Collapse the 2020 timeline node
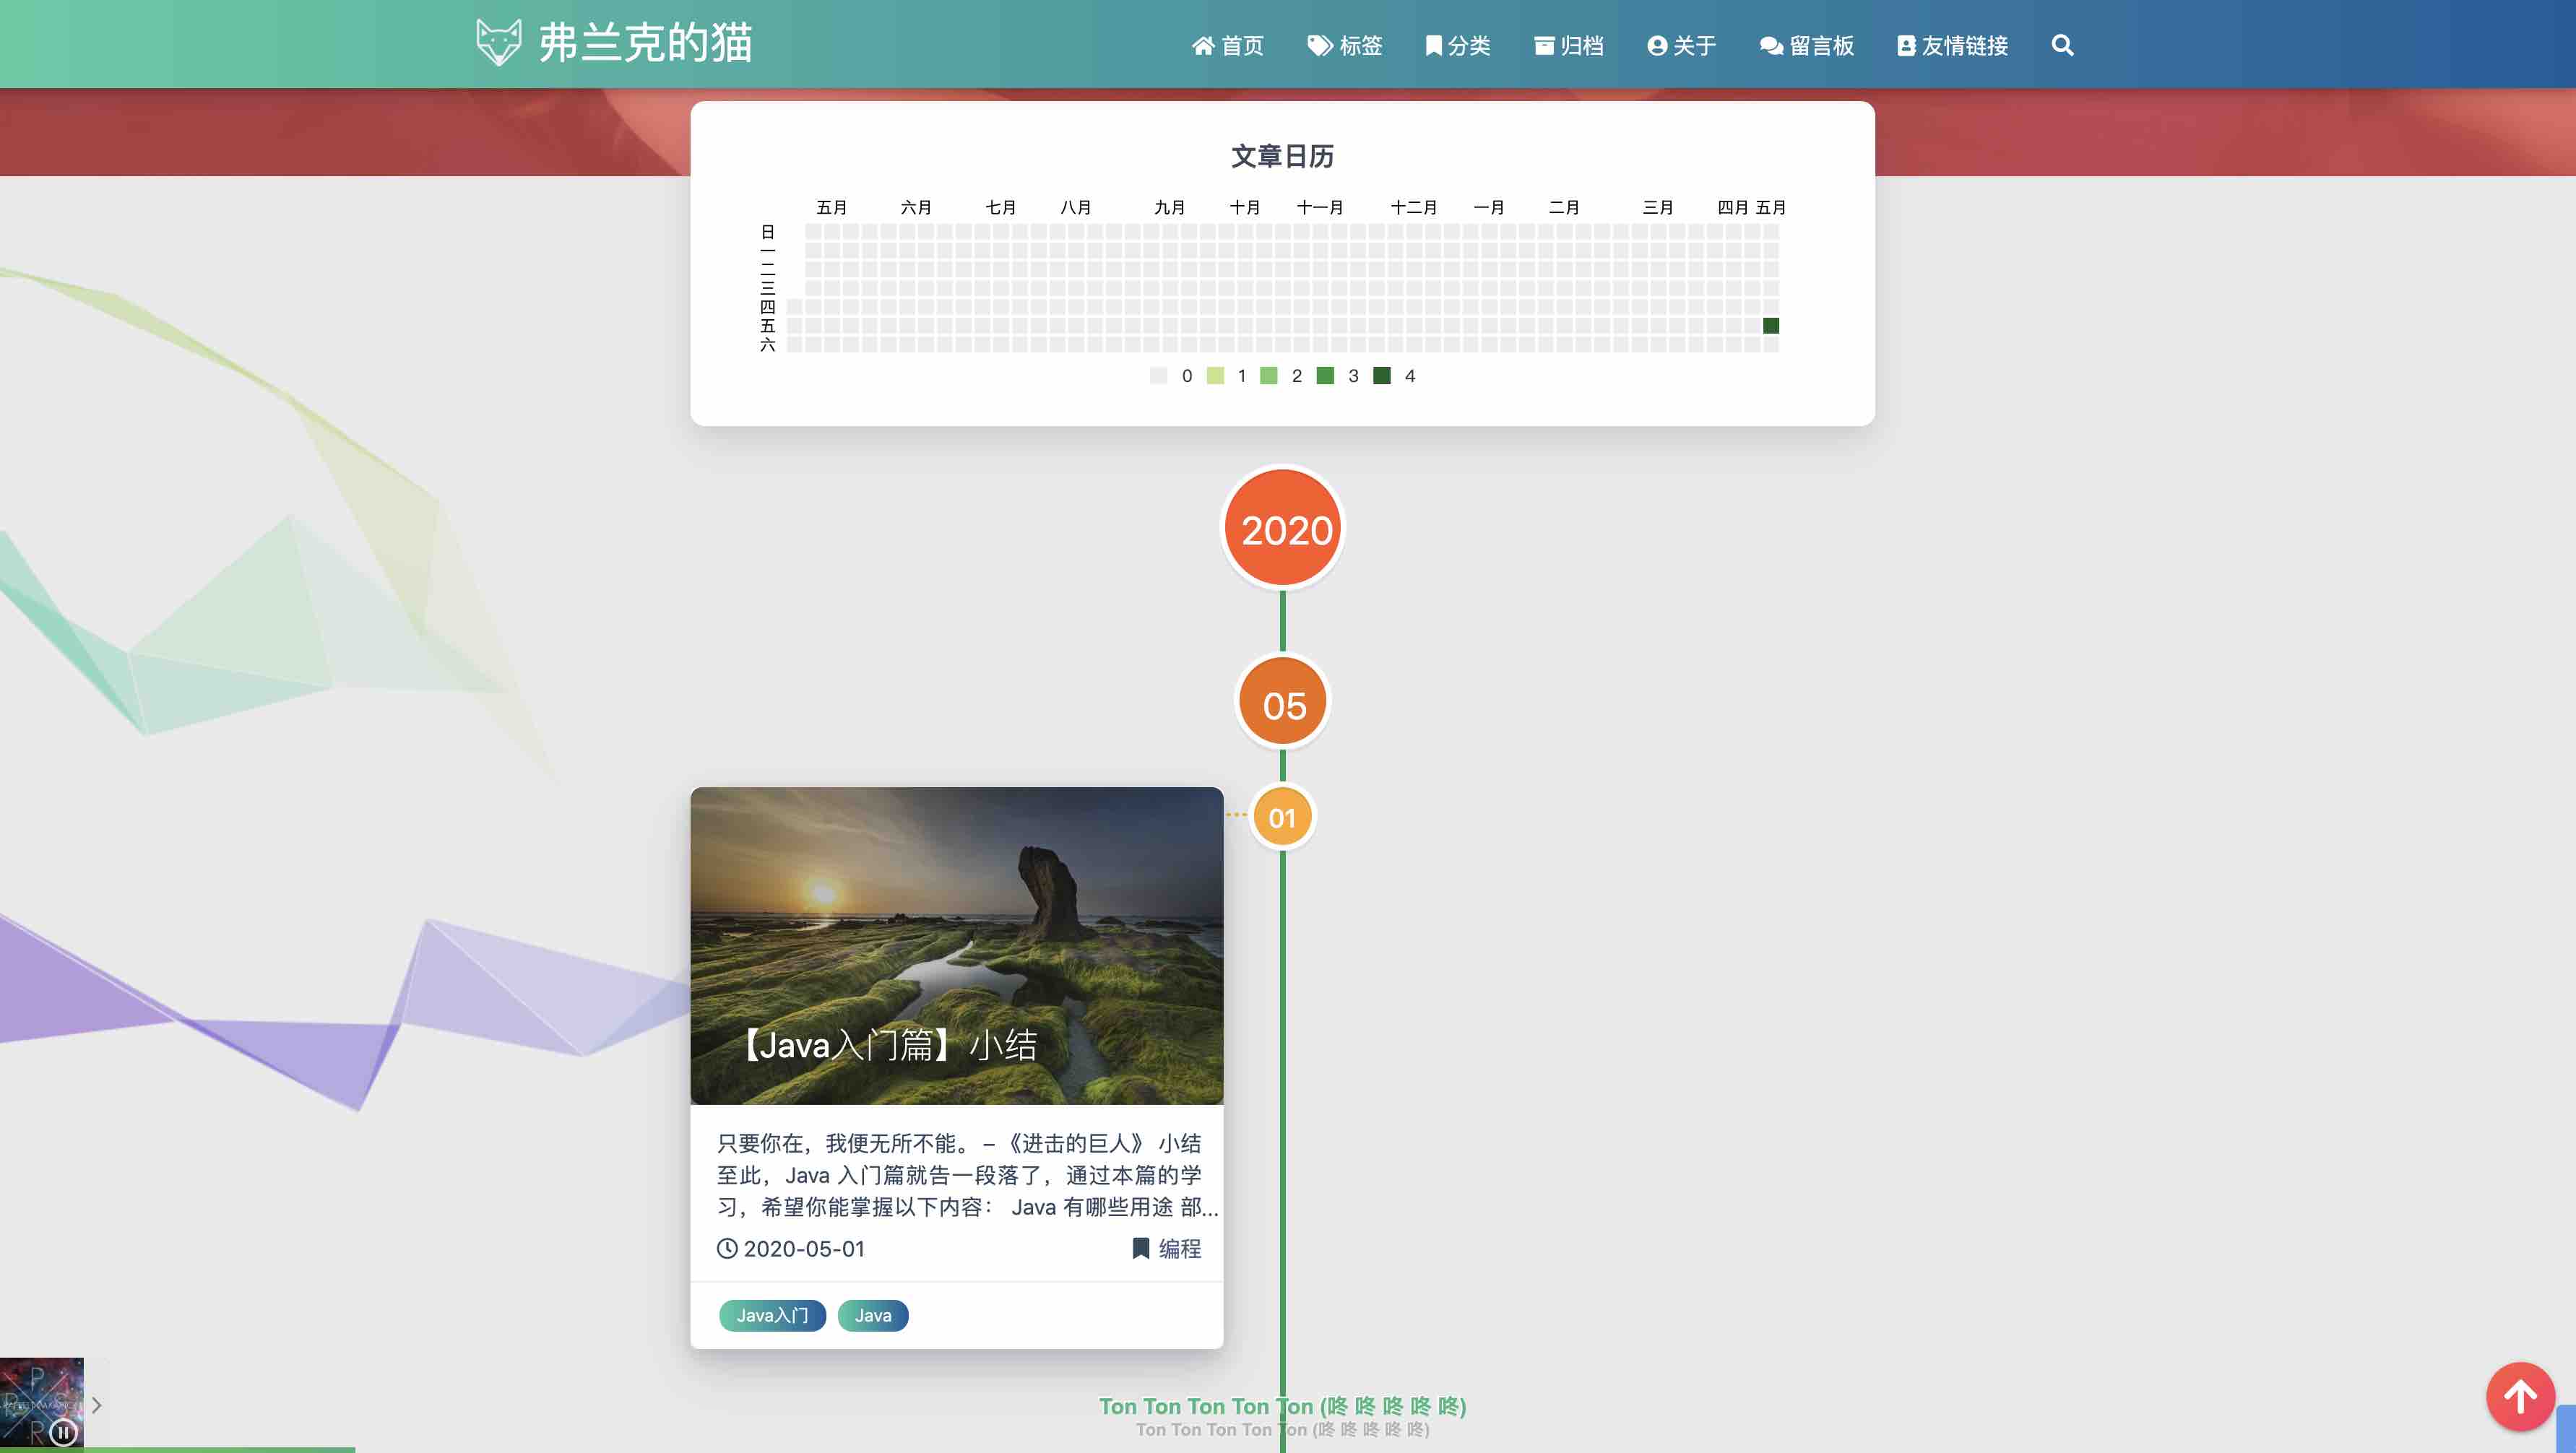This screenshot has height=1453, width=2576. point(1281,529)
